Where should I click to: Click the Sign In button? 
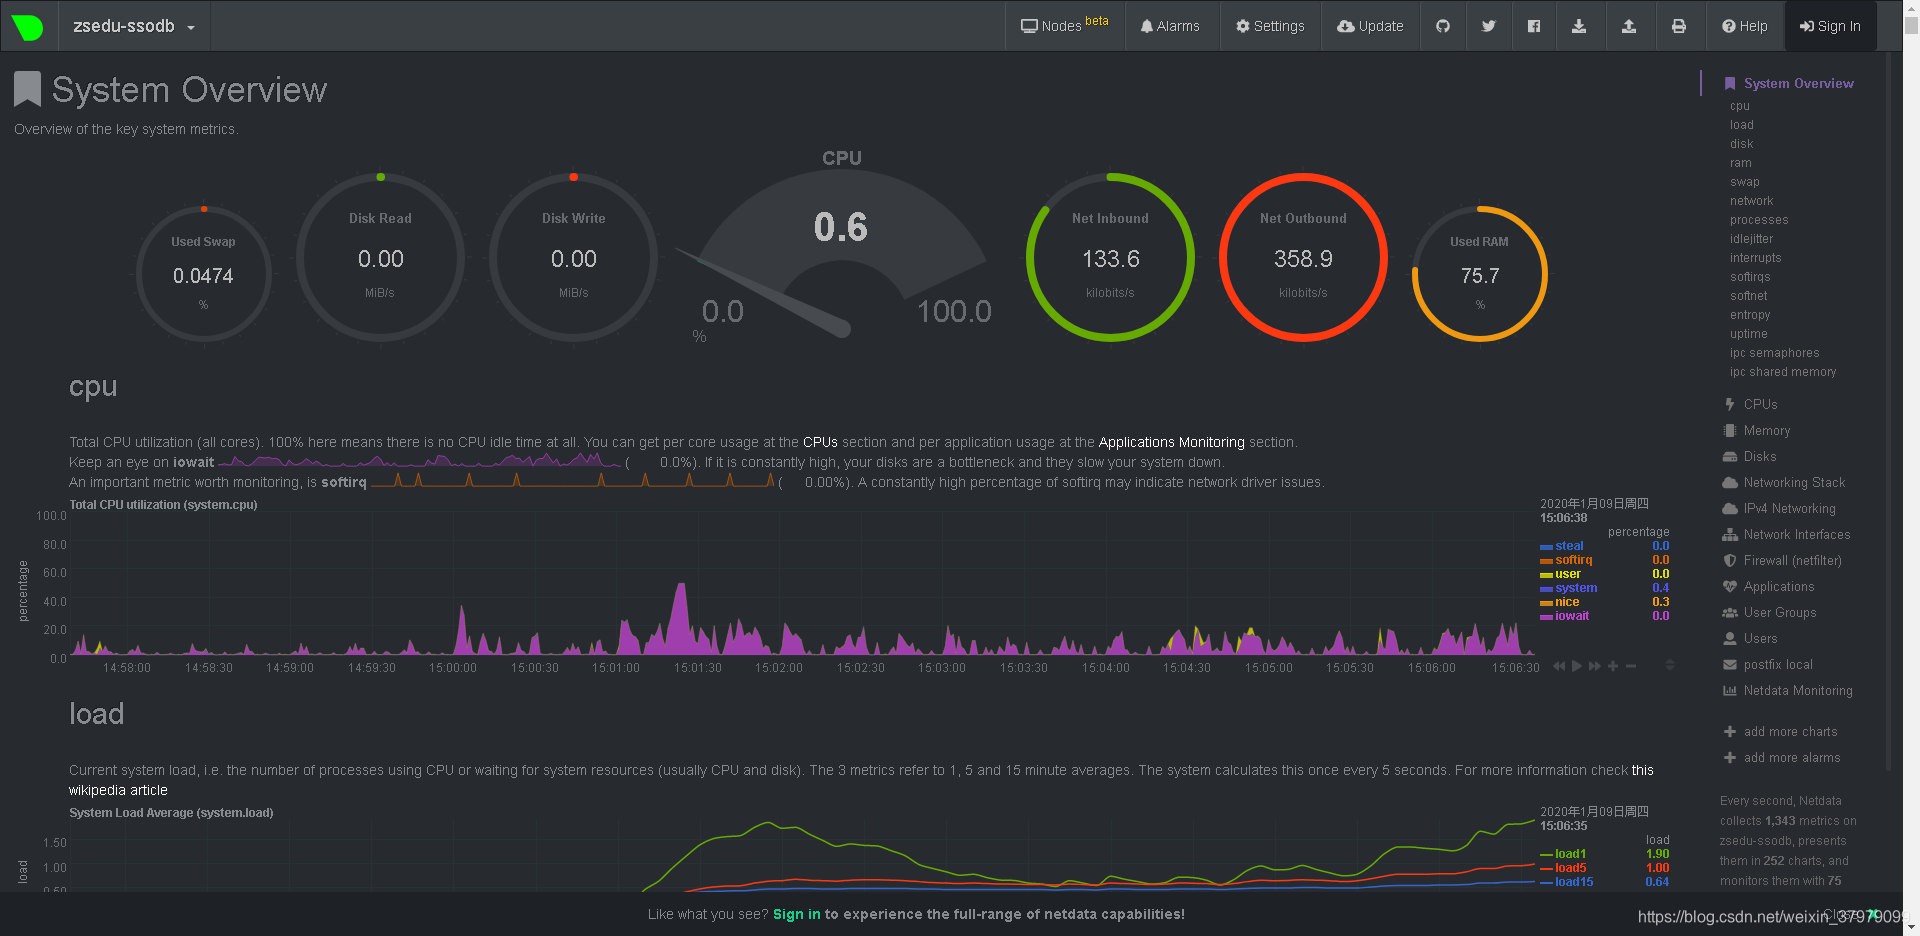point(1830,26)
